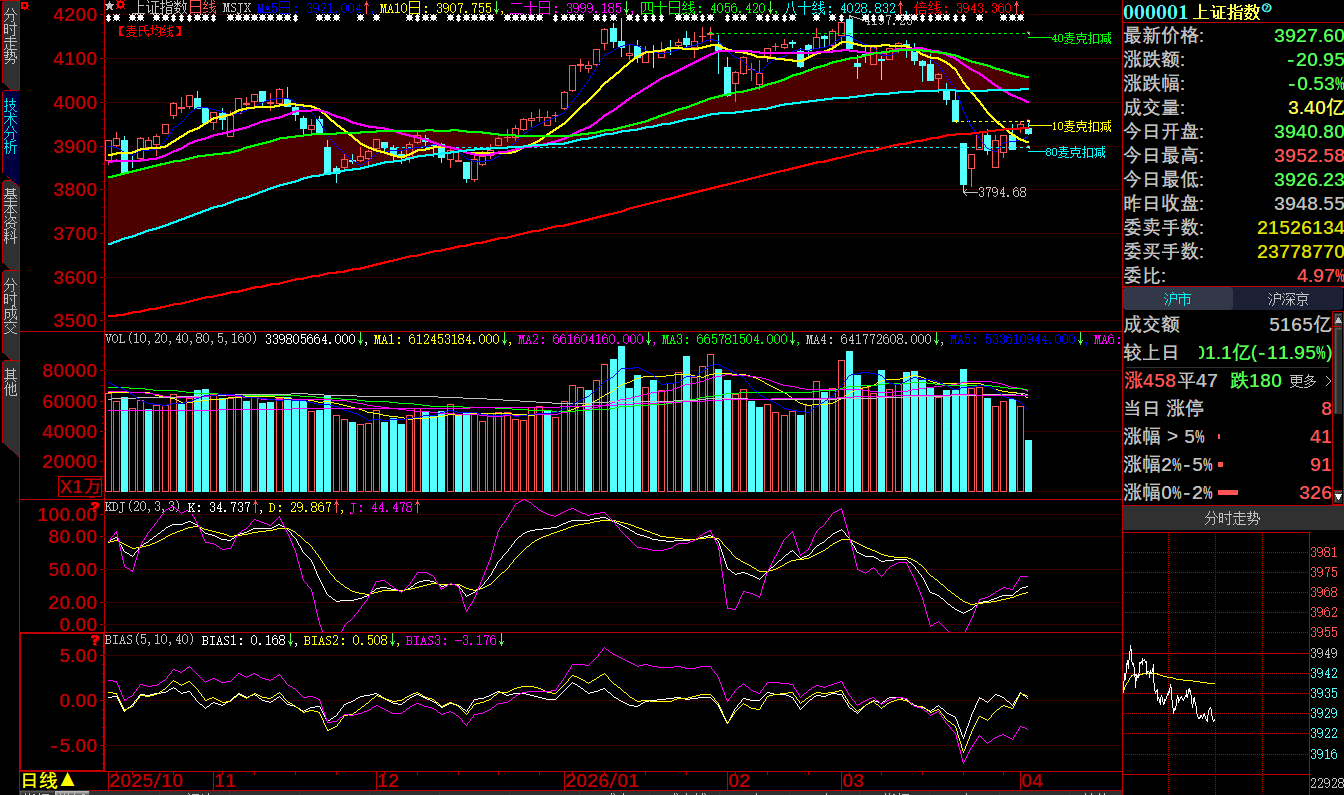Click the 3794.68 low price marker on chart
1344x795 pixels.
click(1001, 192)
